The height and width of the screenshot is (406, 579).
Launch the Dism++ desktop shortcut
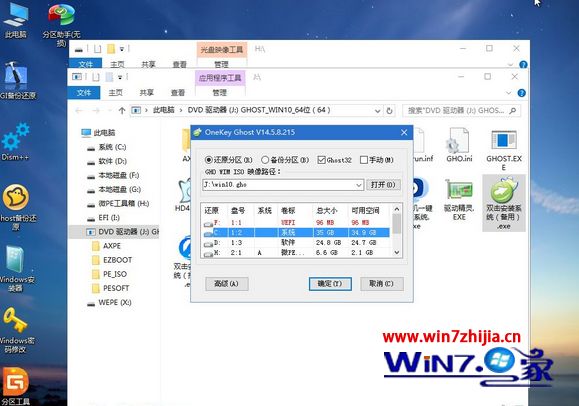click(x=16, y=142)
